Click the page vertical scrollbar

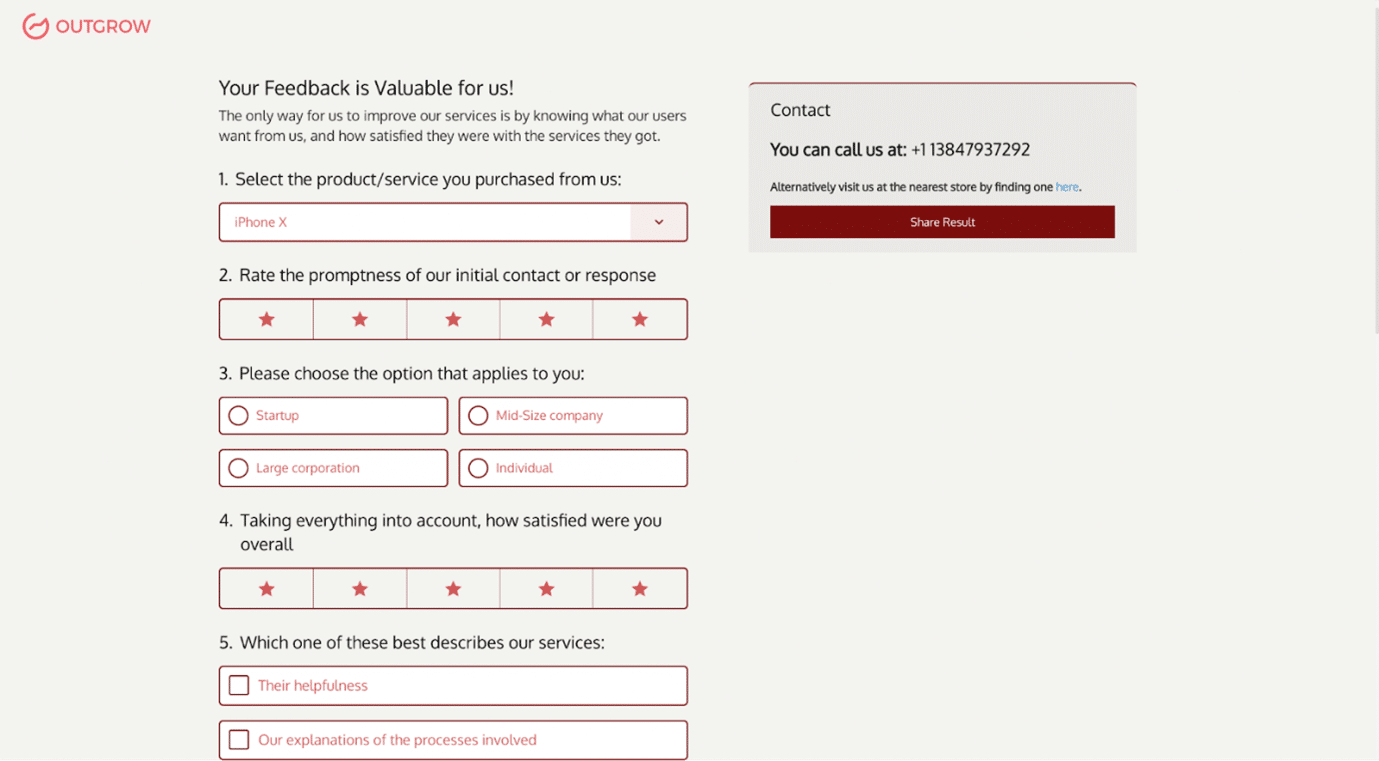coord(1374,170)
